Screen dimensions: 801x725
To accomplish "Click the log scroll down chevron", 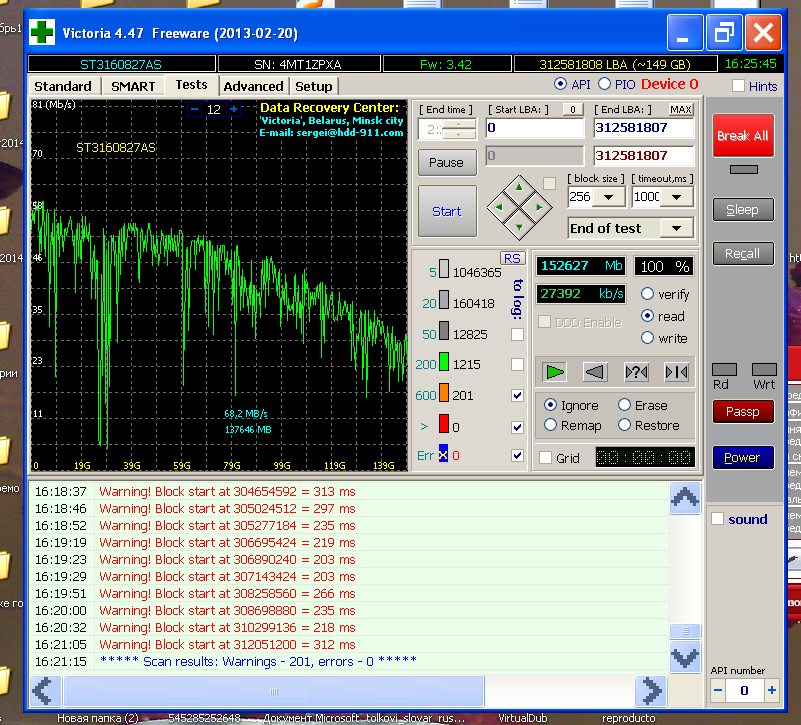I will pyautogui.click(x=685, y=656).
